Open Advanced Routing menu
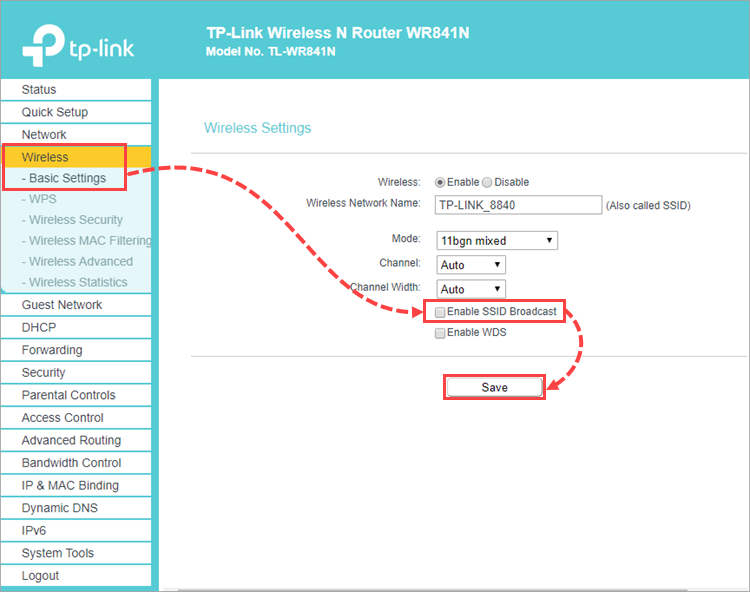The height and width of the screenshot is (592, 750). pos(76,440)
